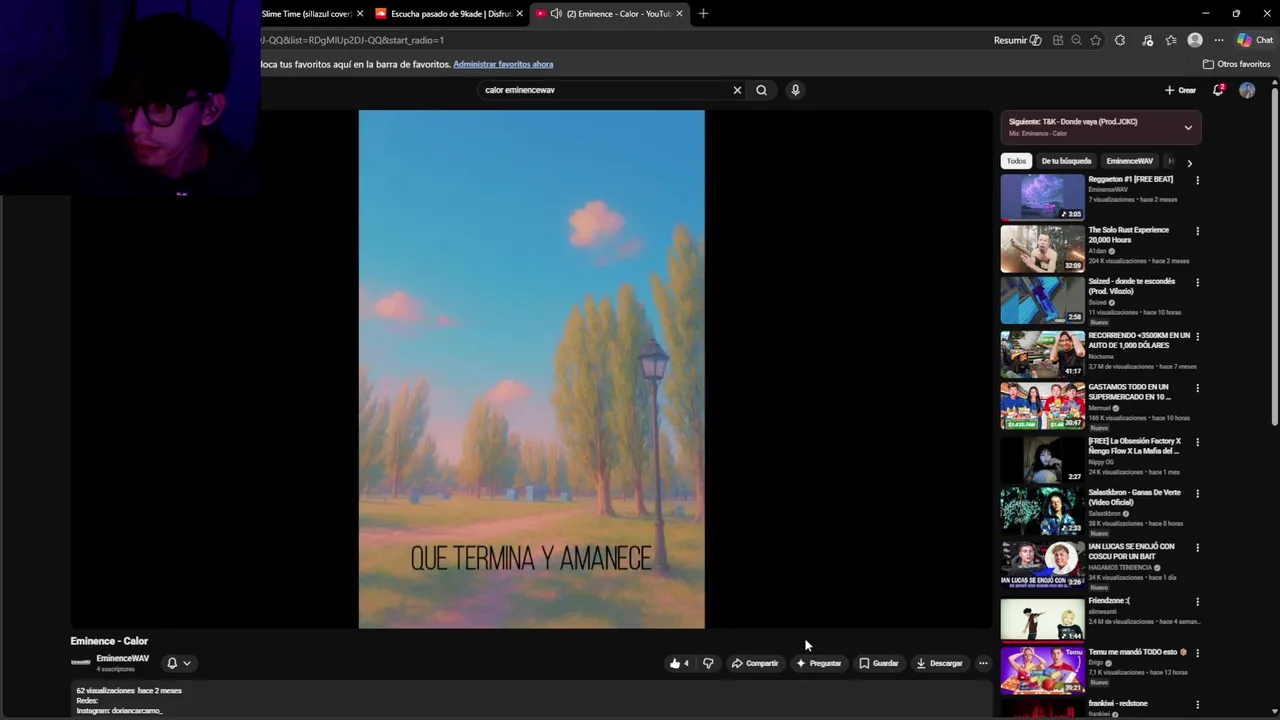The width and height of the screenshot is (1280, 720).
Task: Open options for La Obsesión Factory video
Action: 1197,442
